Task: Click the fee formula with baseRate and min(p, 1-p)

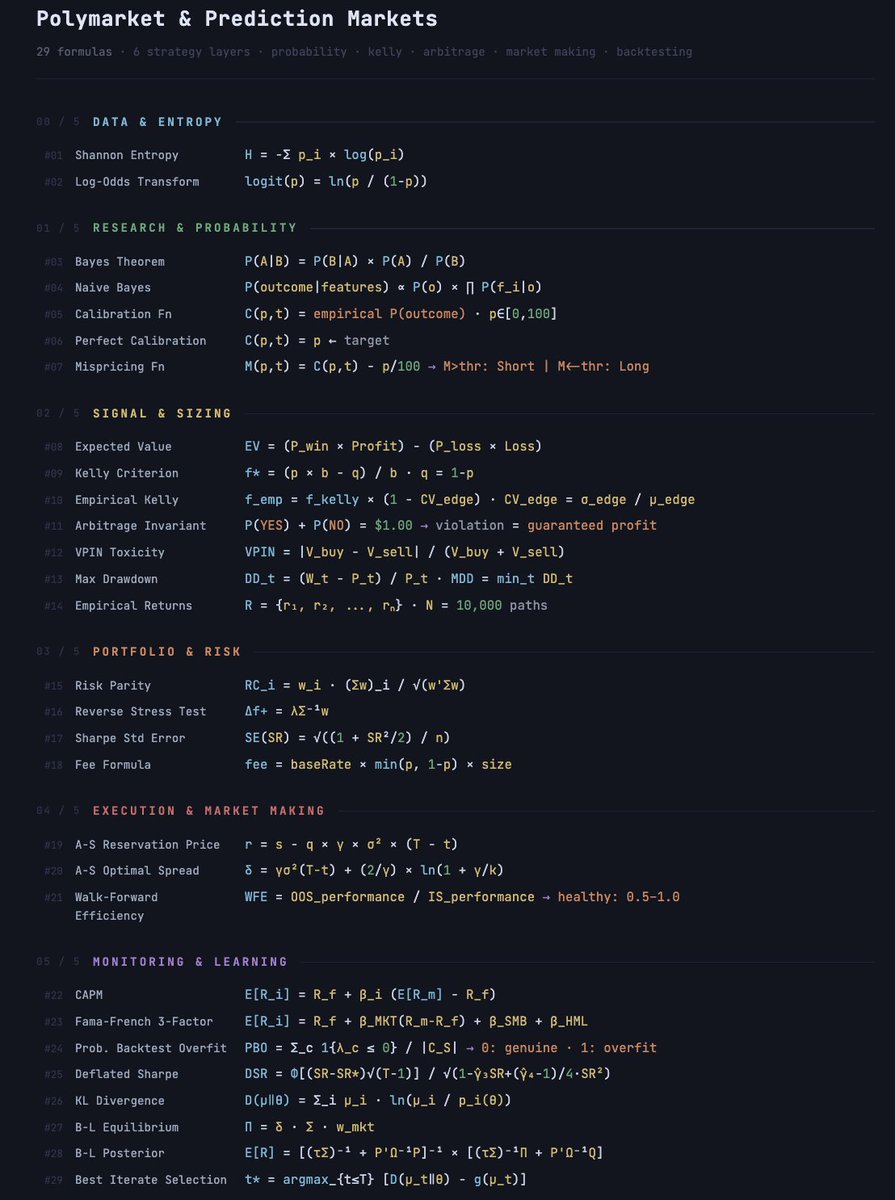Action: click(378, 764)
